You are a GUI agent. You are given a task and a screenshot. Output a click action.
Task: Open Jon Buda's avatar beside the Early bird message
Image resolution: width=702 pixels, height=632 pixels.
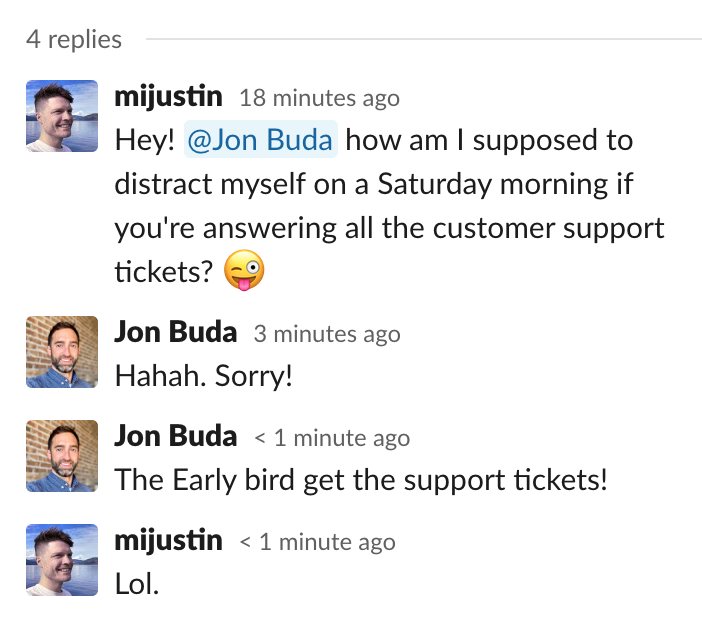pos(62,456)
